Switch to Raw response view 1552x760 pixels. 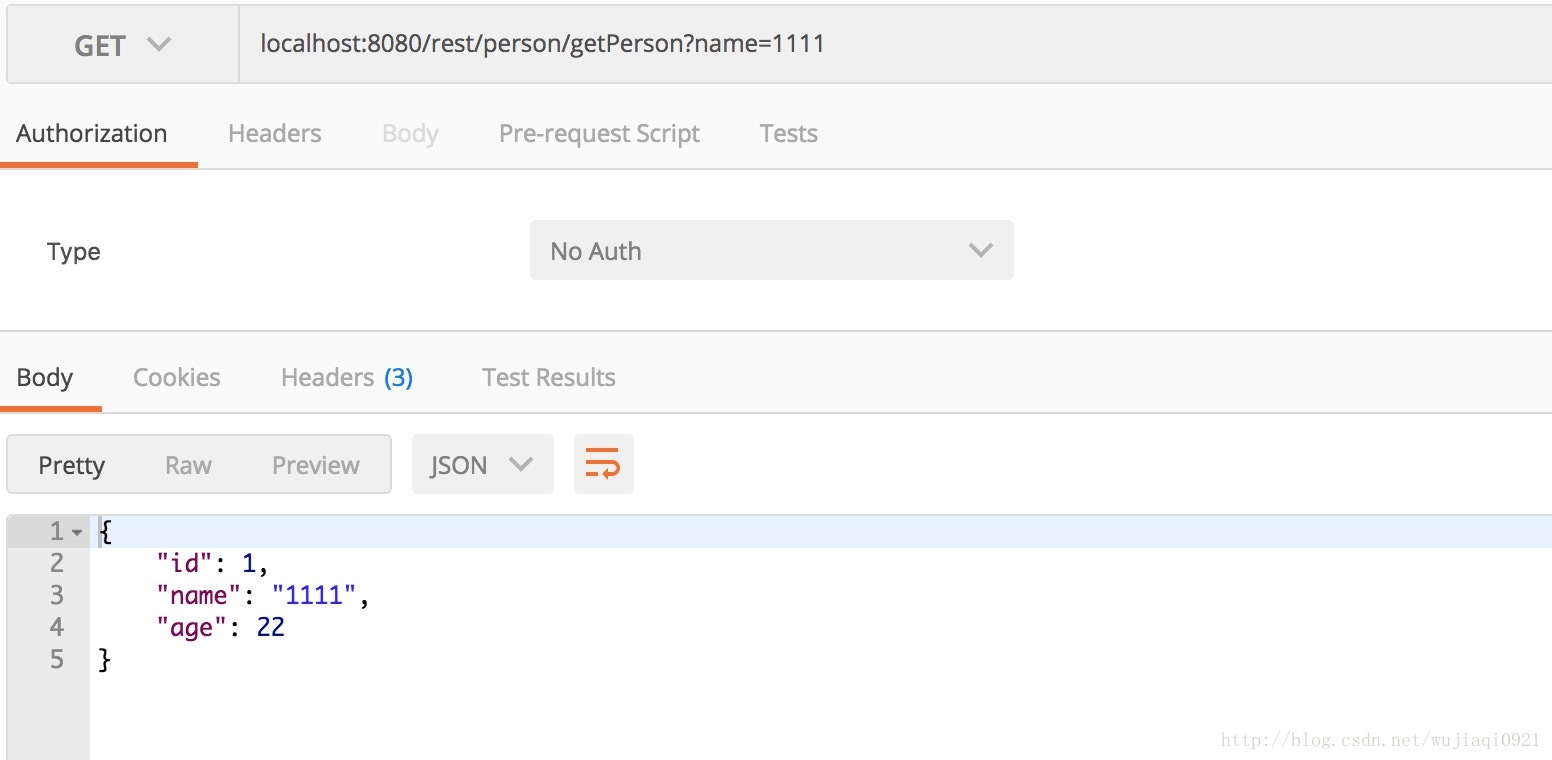pyautogui.click(x=188, y=465)
